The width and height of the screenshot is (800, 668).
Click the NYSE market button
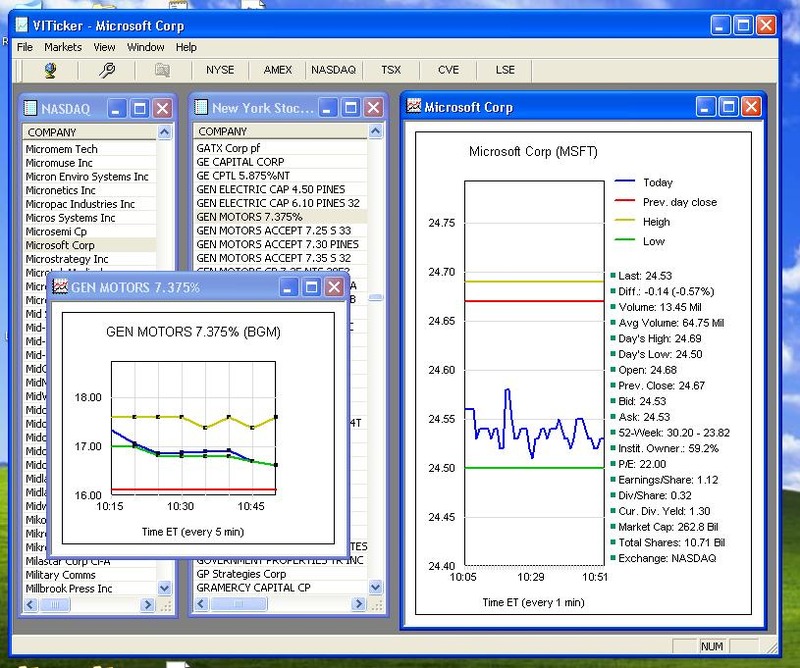coord(219,69)
